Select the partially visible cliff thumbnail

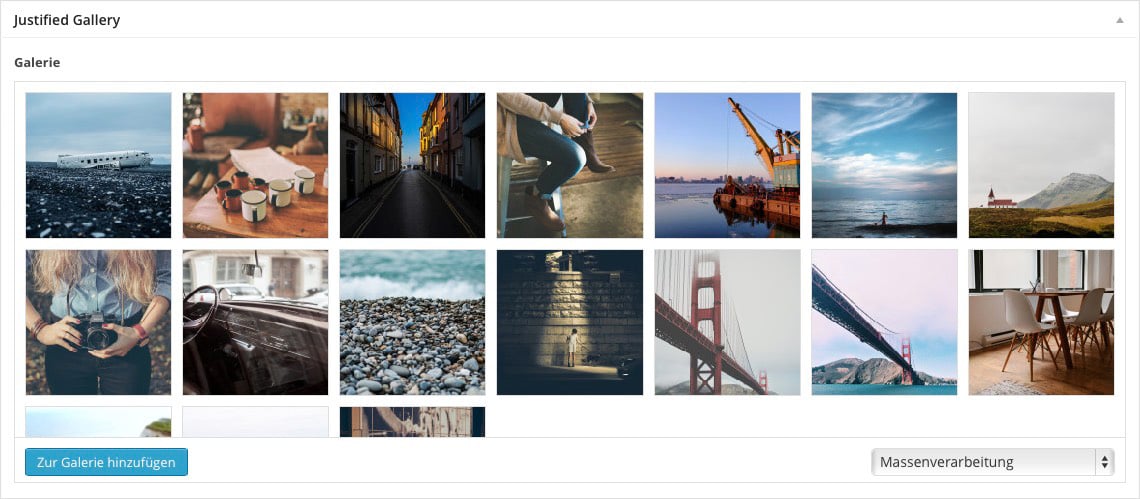(x=98, y=422)
